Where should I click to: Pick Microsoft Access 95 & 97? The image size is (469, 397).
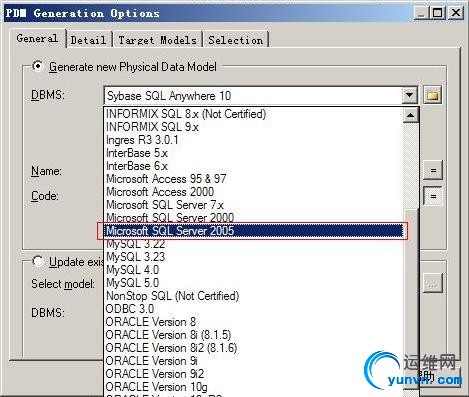254,179
